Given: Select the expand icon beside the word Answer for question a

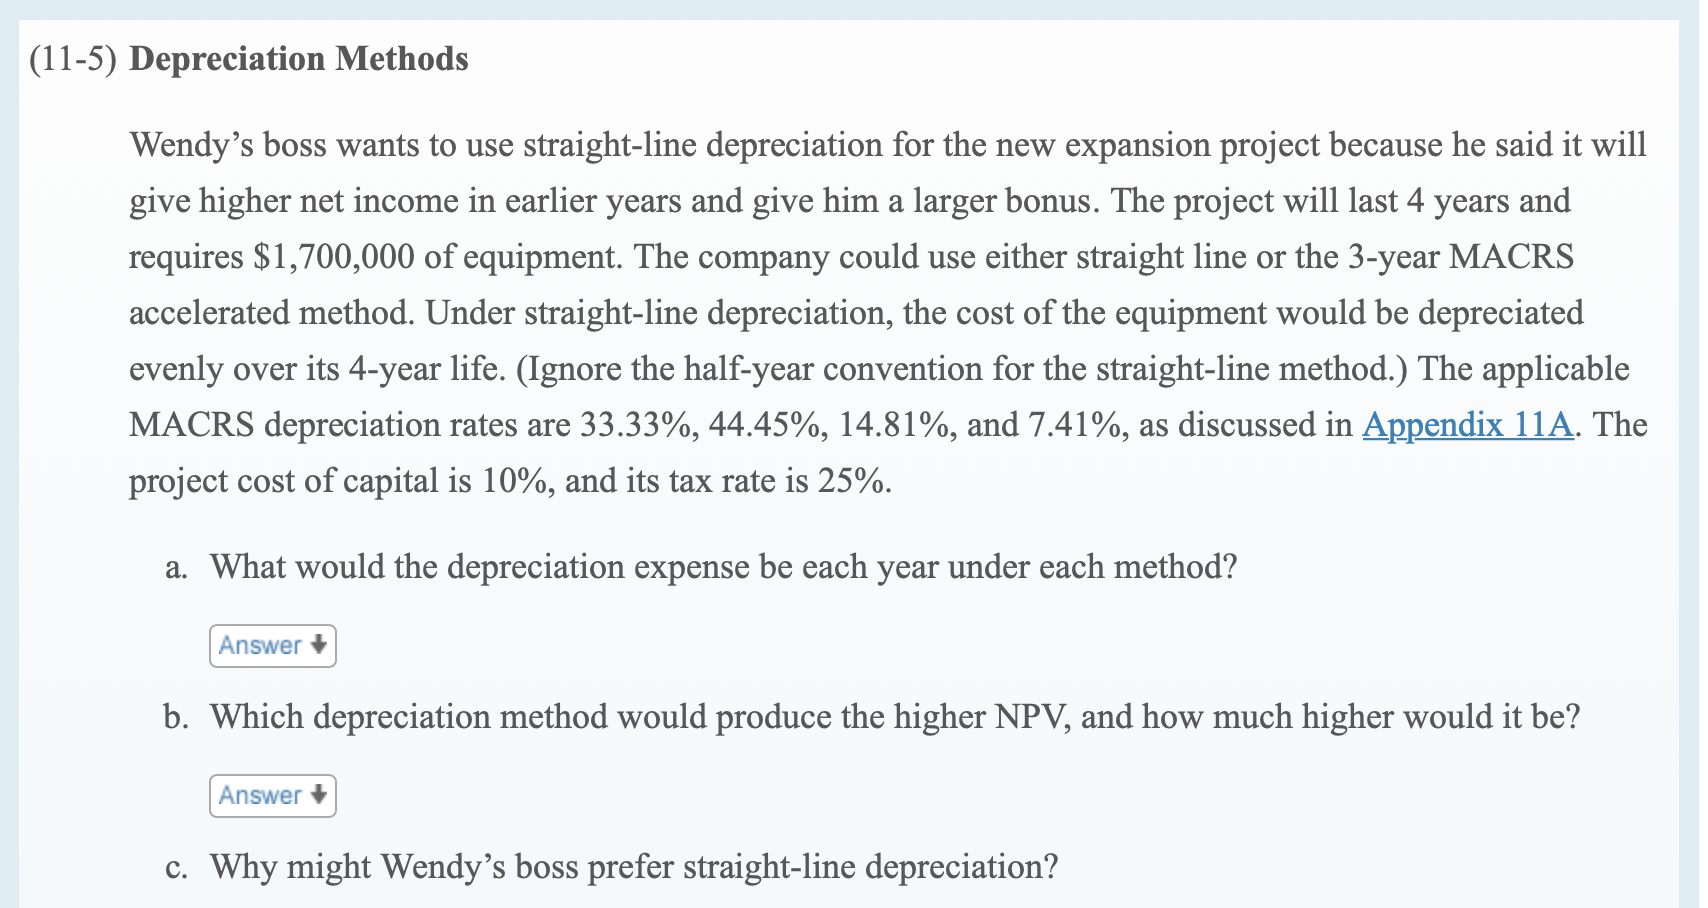Looking at the screenshot, I should pos(318,646).
